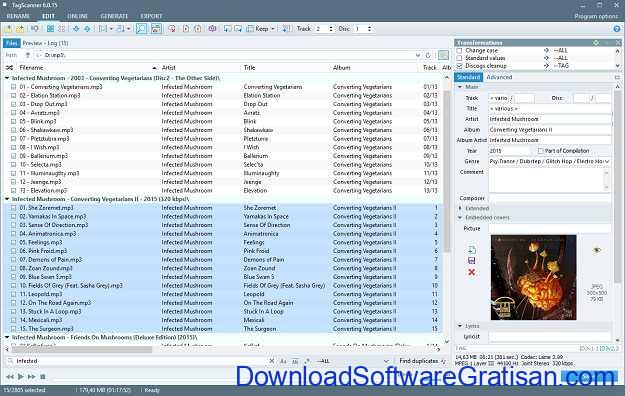Screen dimensions: 625x396
Task: Click the Track number stepper arrows
Action: pyautogui.click(x=330, y=29)
